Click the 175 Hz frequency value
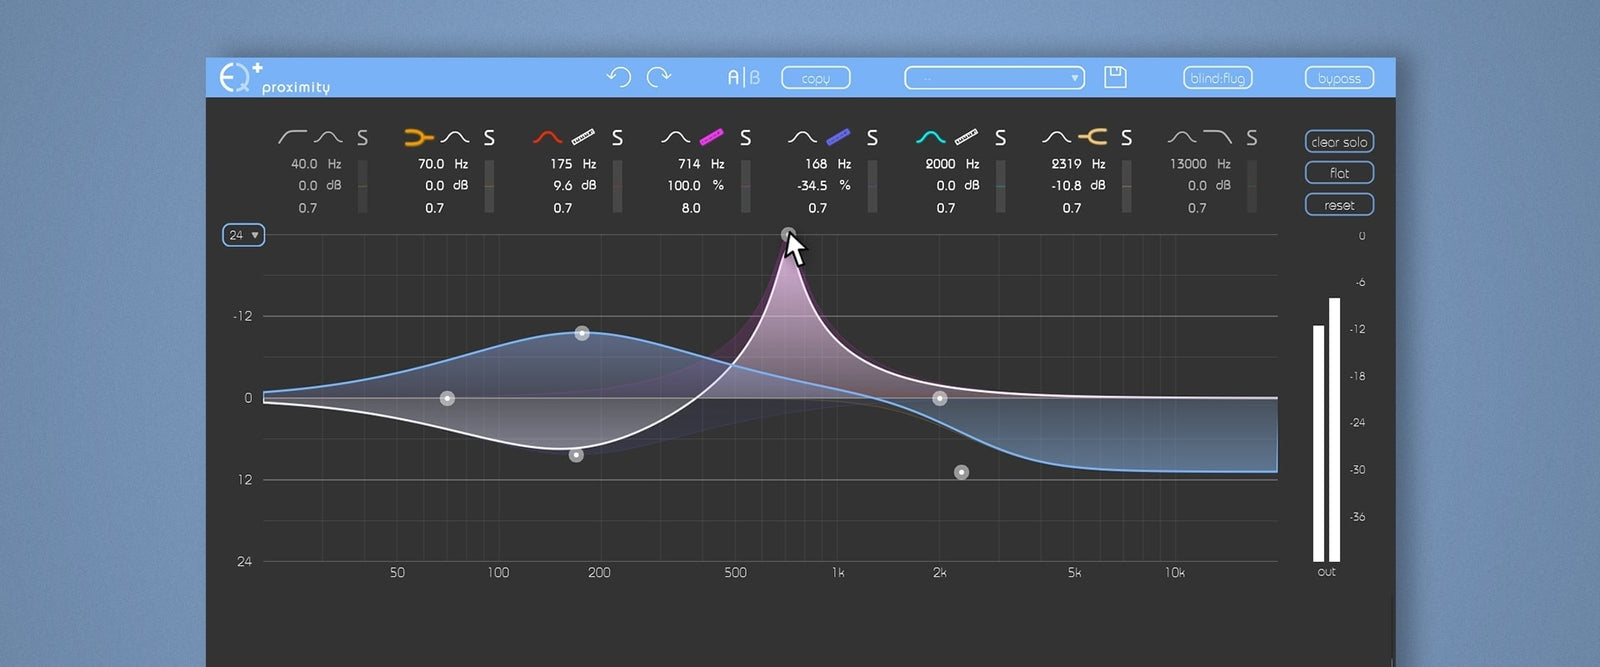Screen dimensions: 1600x667 (561, 164)
